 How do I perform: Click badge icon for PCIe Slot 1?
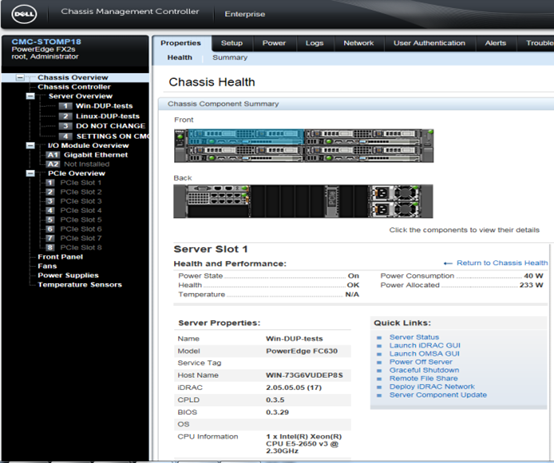[x=50, y=183]
